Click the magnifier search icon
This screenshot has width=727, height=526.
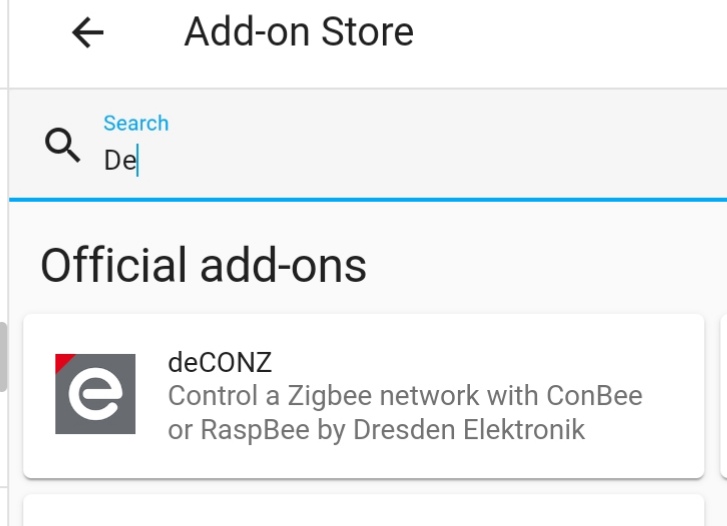[63, 146]
